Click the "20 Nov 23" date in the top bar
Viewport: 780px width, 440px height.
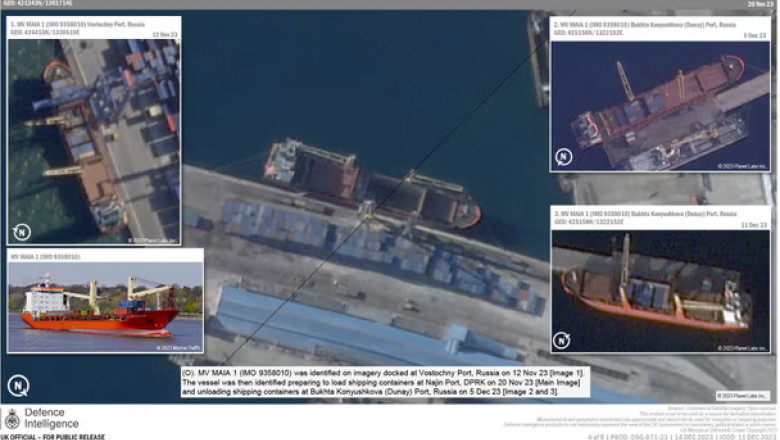coord(758,4)
